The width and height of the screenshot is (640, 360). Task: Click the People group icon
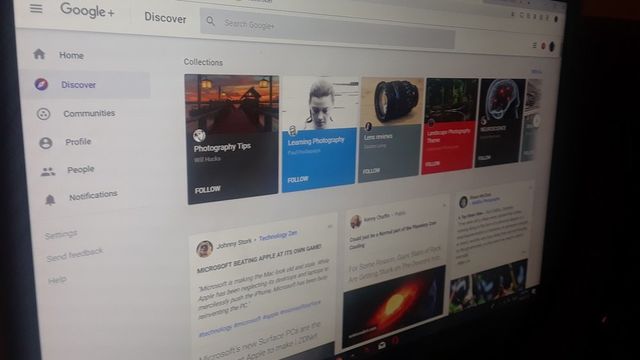(48, 172)
